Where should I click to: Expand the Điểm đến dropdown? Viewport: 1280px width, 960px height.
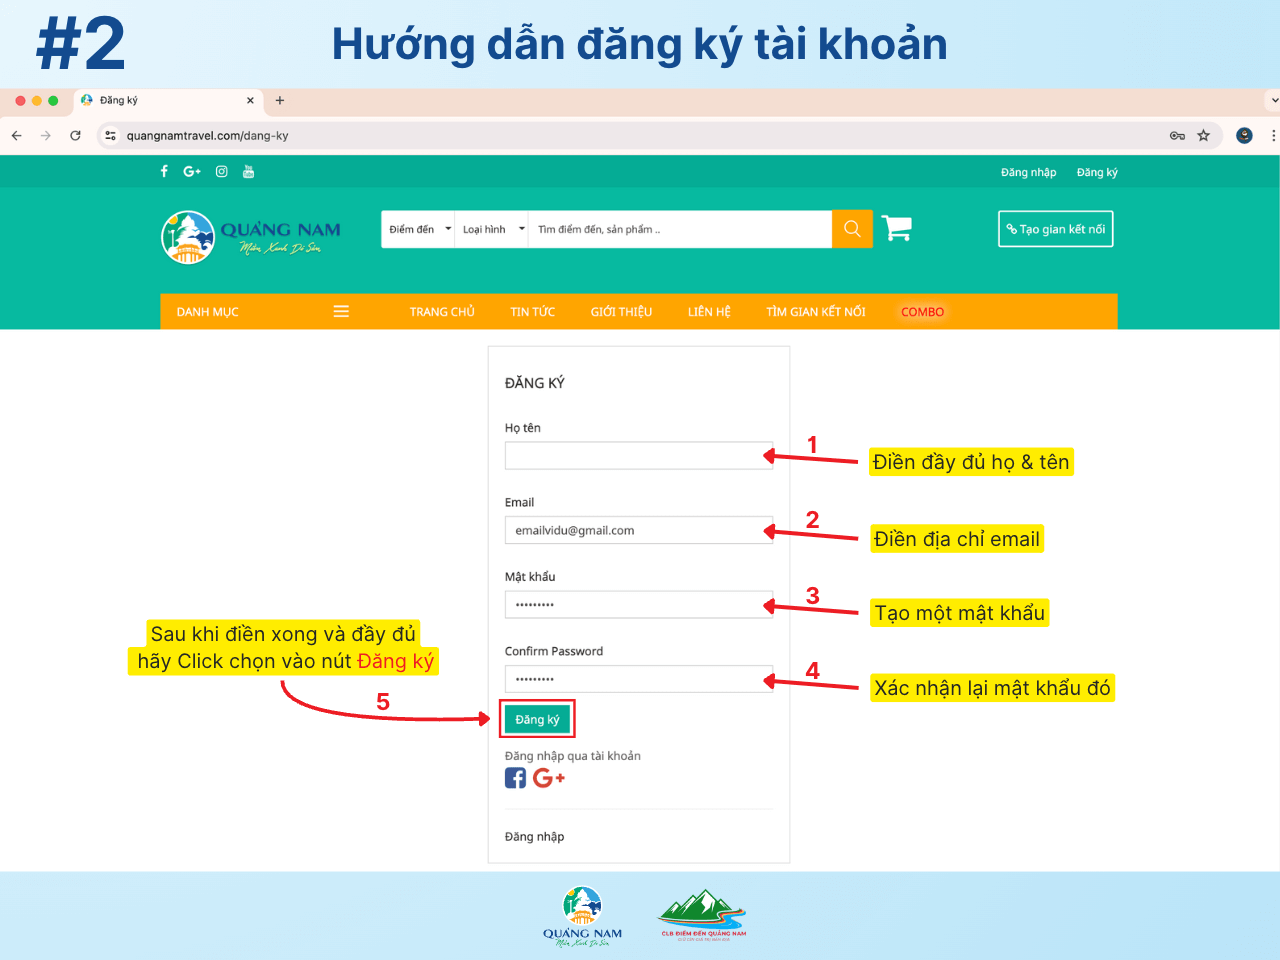coord(418,229)
